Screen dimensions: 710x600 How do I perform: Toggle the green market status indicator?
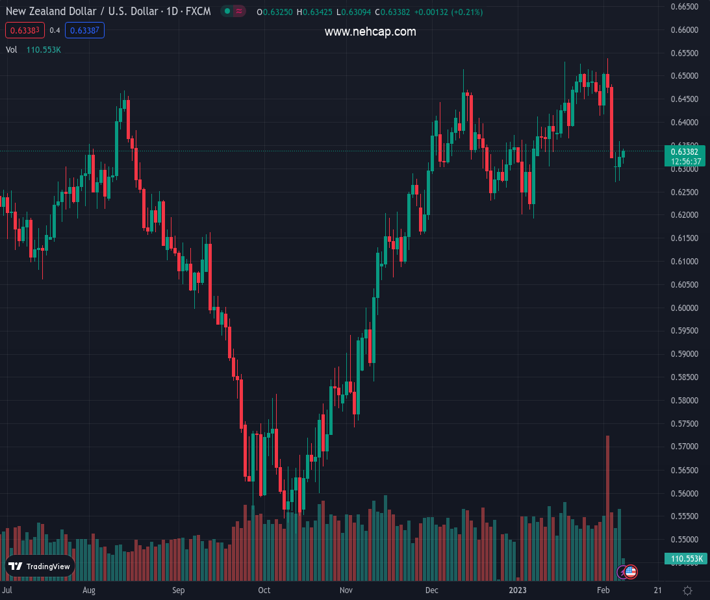[228, 12]
